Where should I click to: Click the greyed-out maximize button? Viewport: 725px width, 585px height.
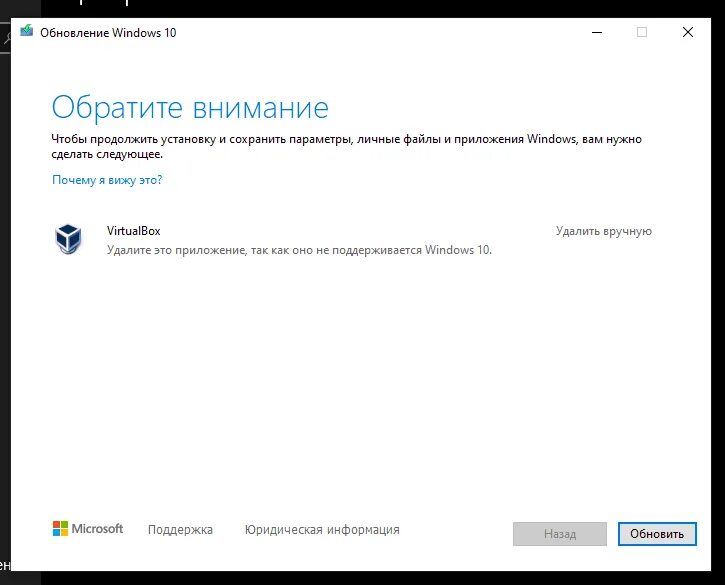coord(642,32)
